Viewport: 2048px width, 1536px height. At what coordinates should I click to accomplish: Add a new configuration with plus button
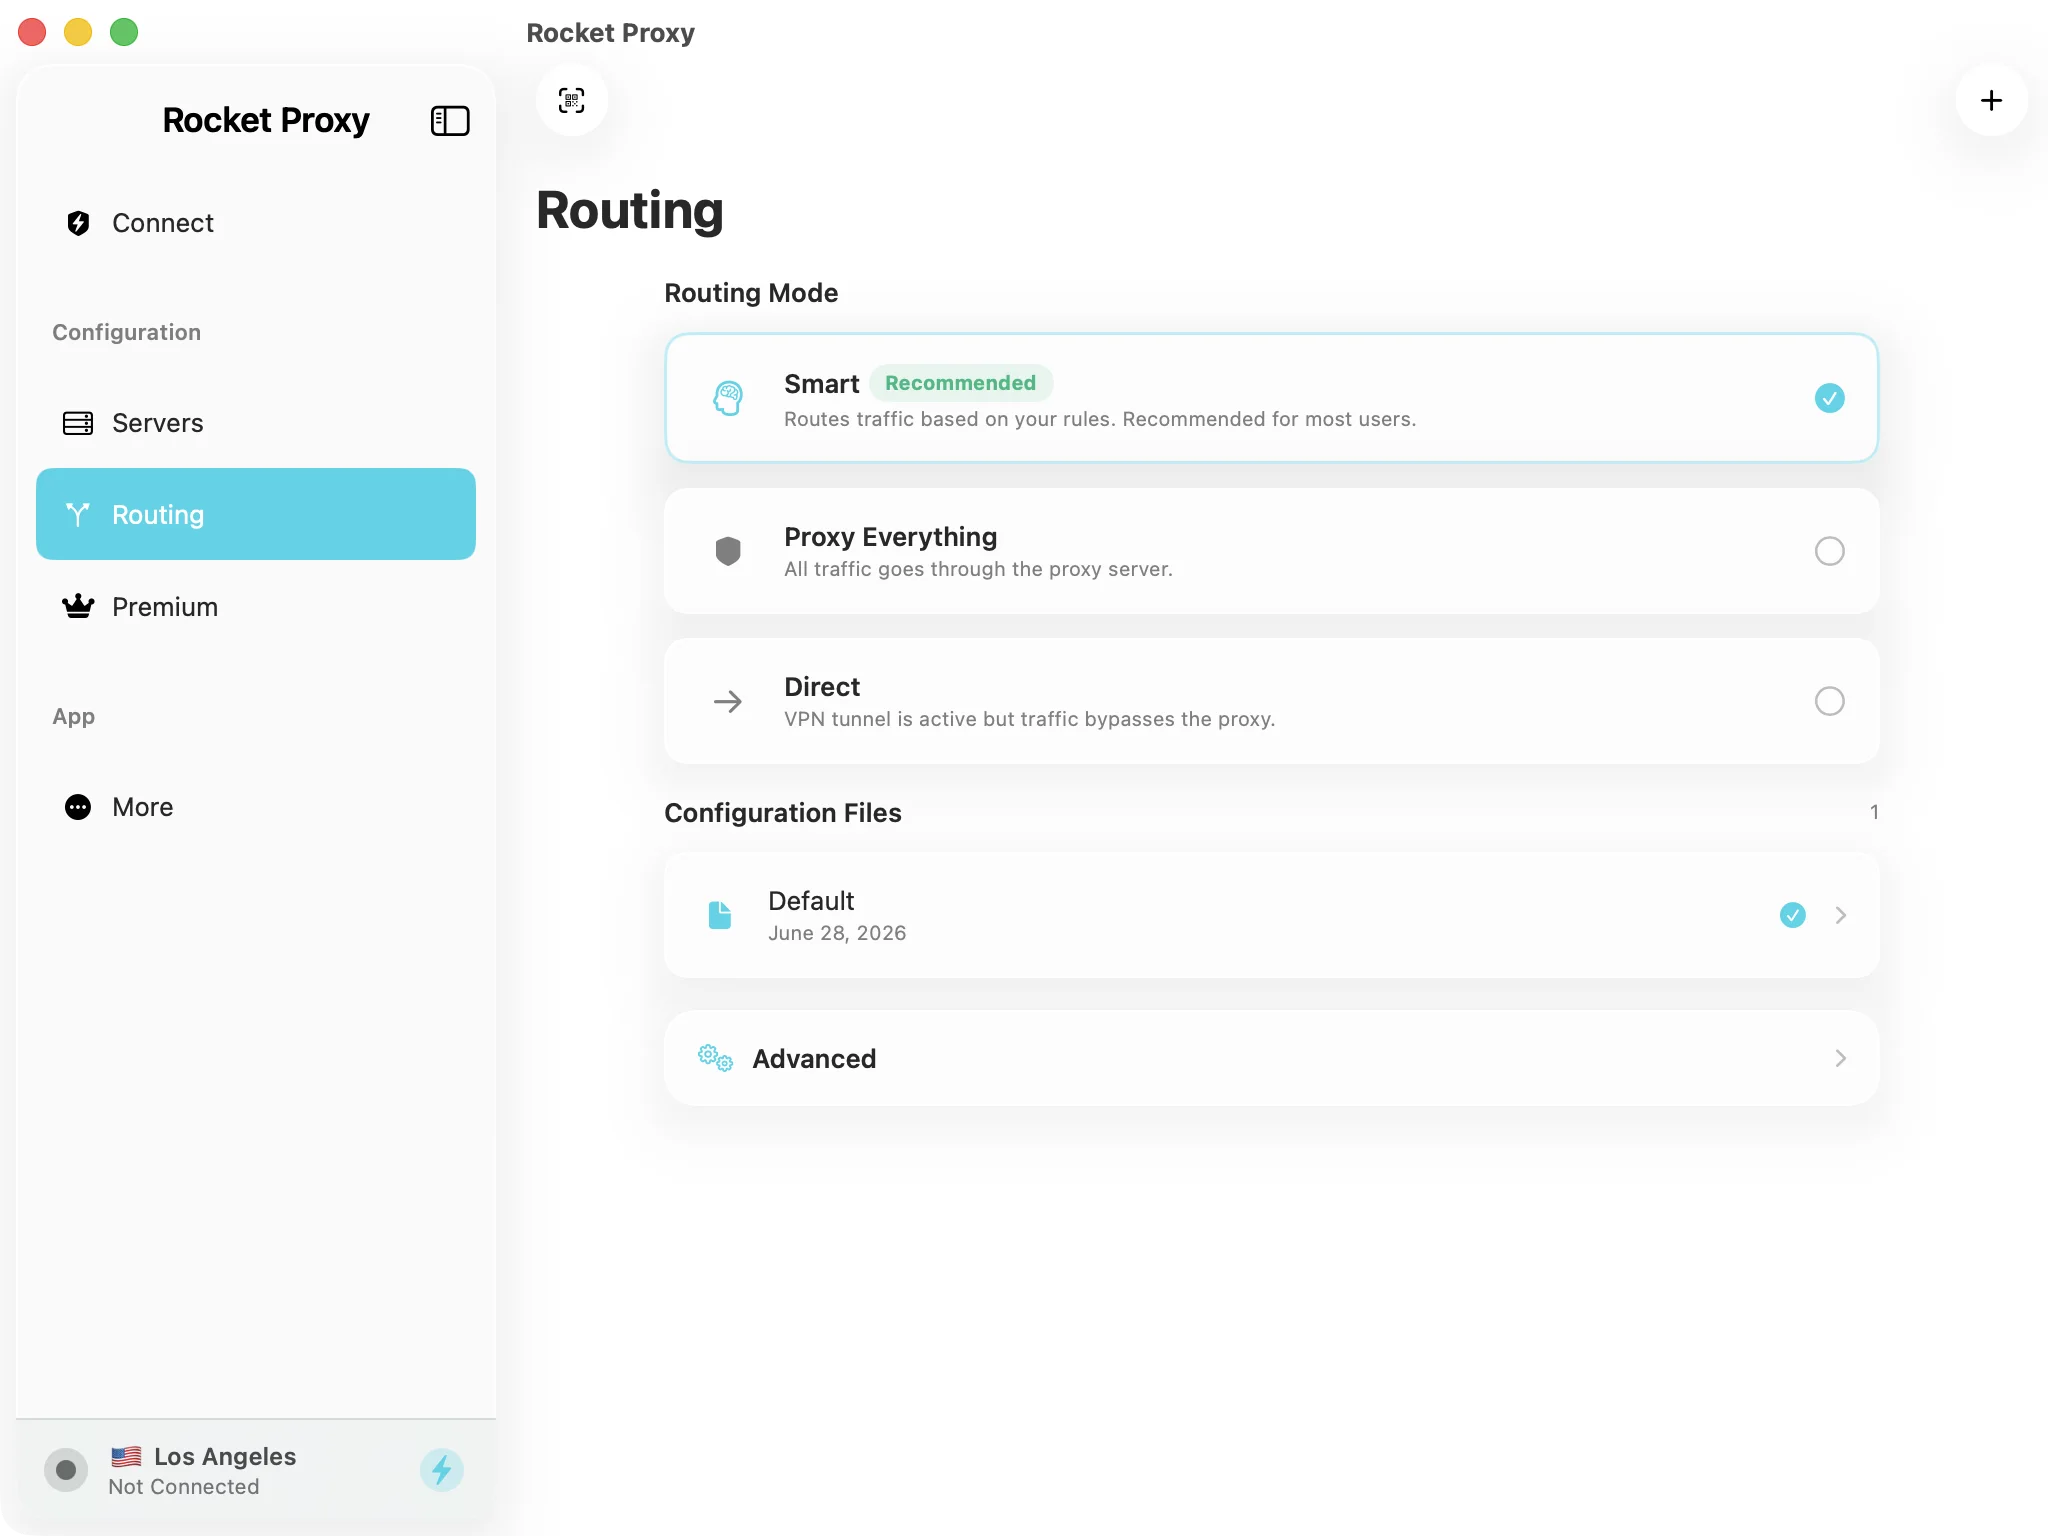(x=1991, y=100)
